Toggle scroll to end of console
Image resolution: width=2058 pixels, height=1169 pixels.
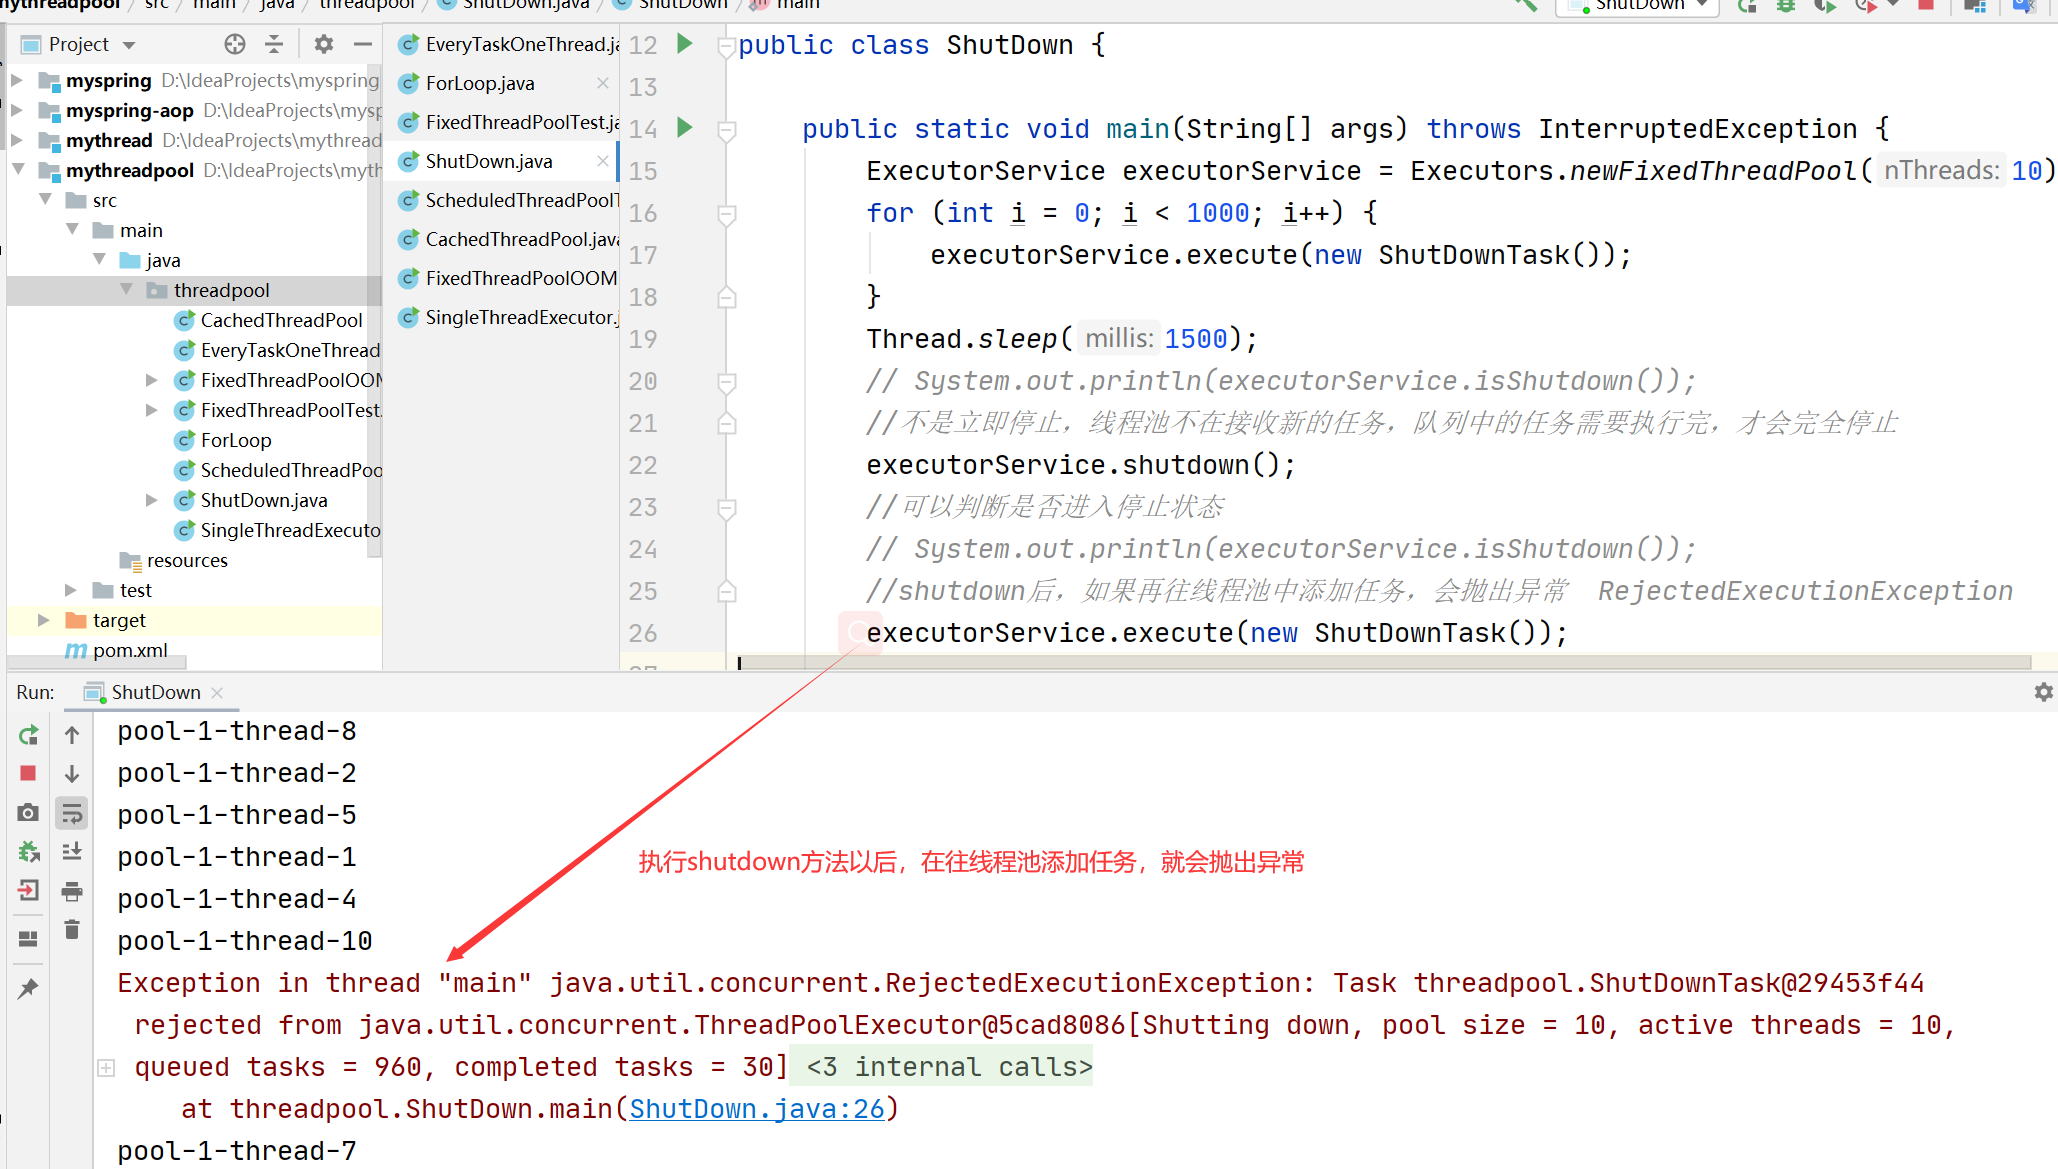(x=72, y=852)
